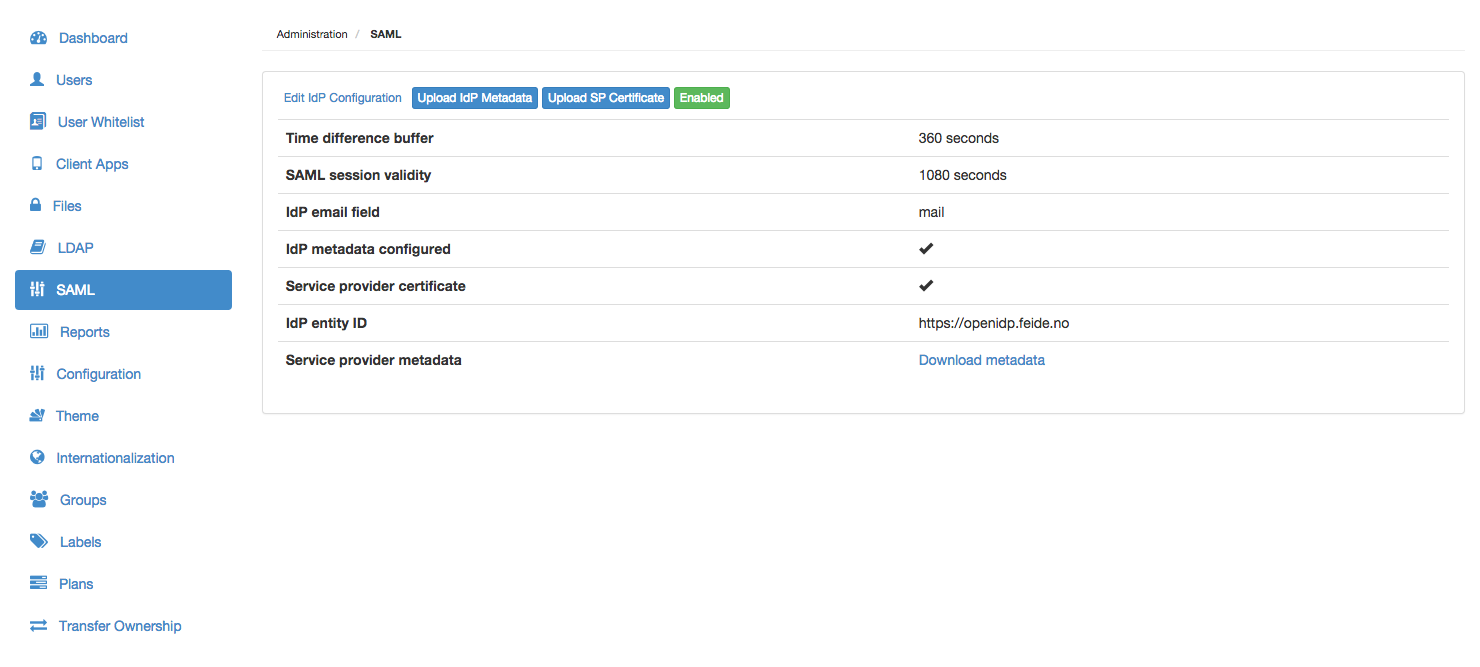Toggle the green Enabled button
1480x667 pixels.
coord(701,98)
